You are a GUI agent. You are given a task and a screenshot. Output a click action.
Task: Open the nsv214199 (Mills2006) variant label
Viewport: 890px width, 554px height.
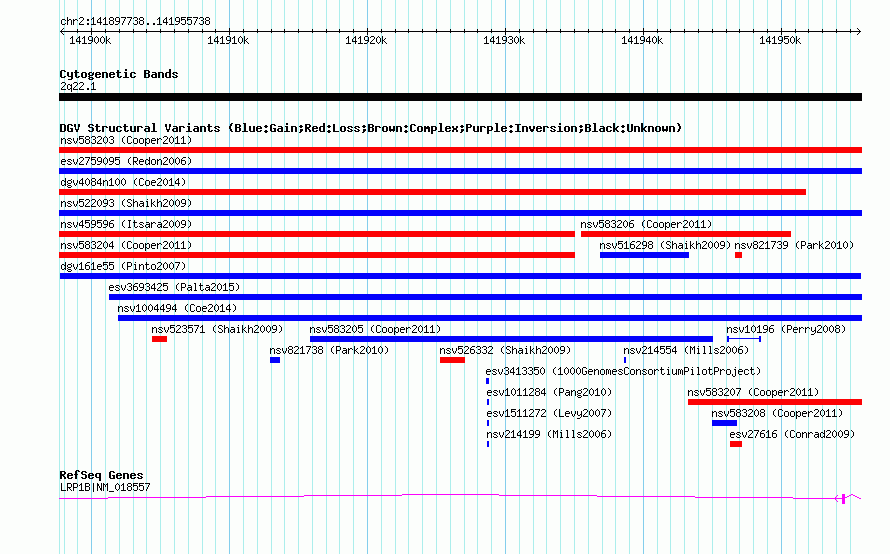coord(549,434)
